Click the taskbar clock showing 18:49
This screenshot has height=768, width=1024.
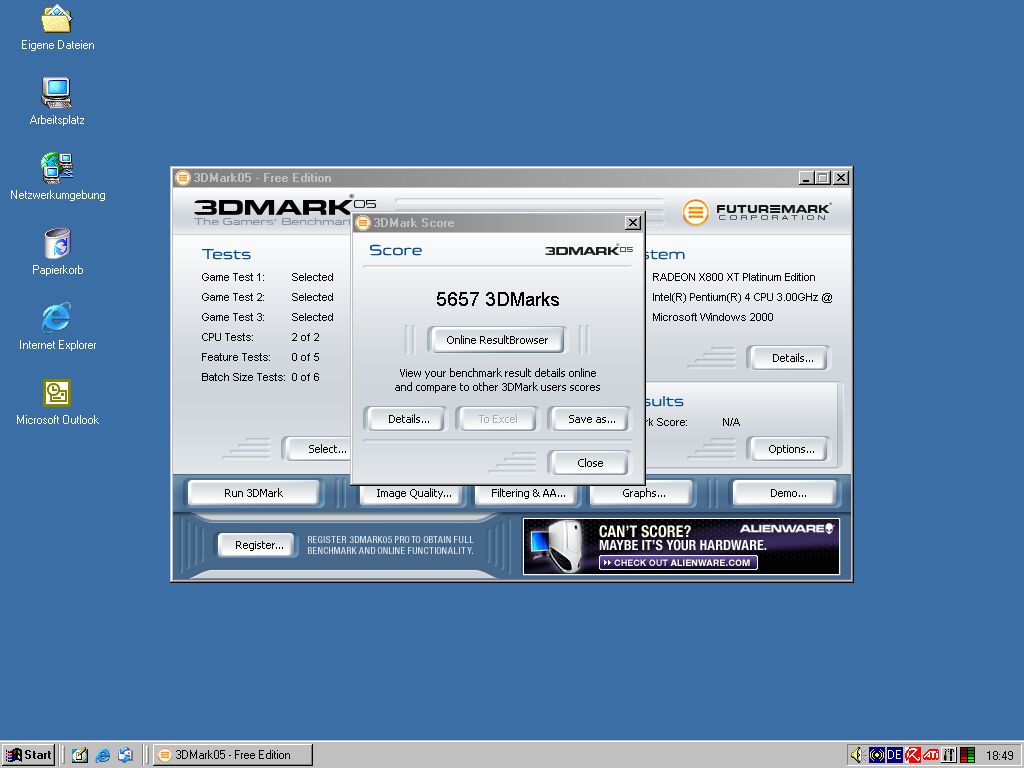(x=999, y=756)
